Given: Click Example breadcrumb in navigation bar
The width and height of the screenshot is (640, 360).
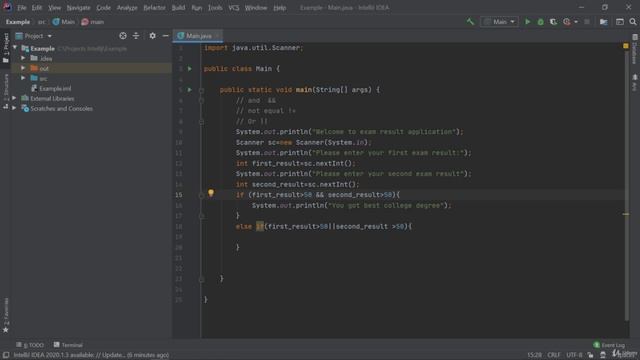Looking at the screenshot, I should (x=18, y=22).
